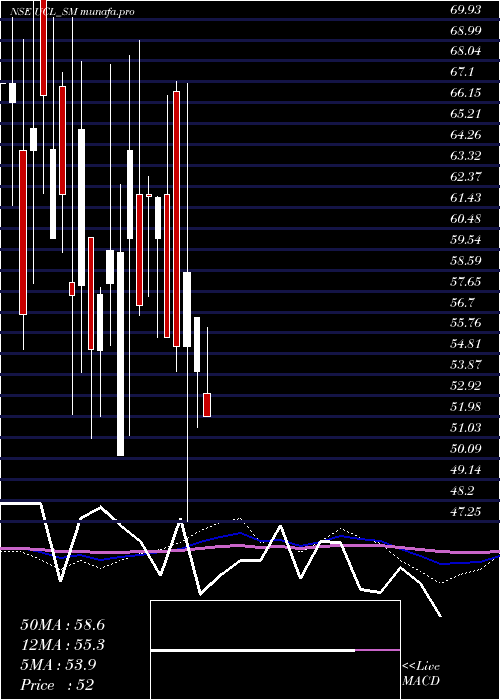500x700 pixels.
Task: Click the last small red candlestick near 52
Action: pyautogui.click(x=207, y=405)
